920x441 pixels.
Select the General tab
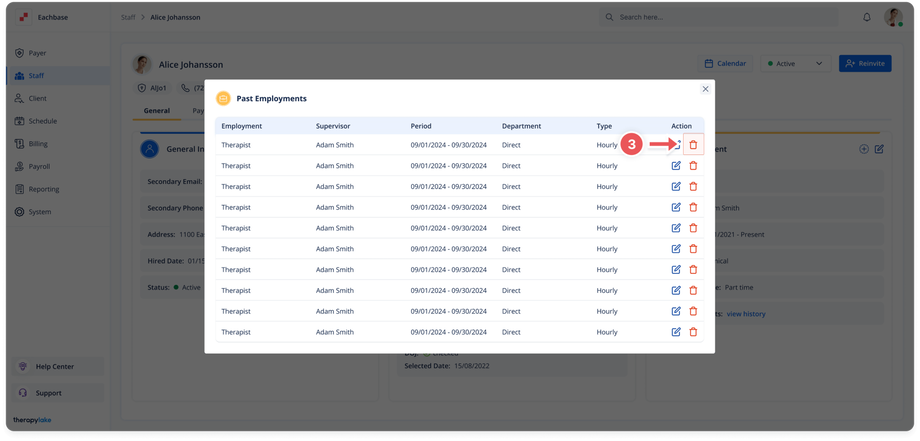(156, 111)
